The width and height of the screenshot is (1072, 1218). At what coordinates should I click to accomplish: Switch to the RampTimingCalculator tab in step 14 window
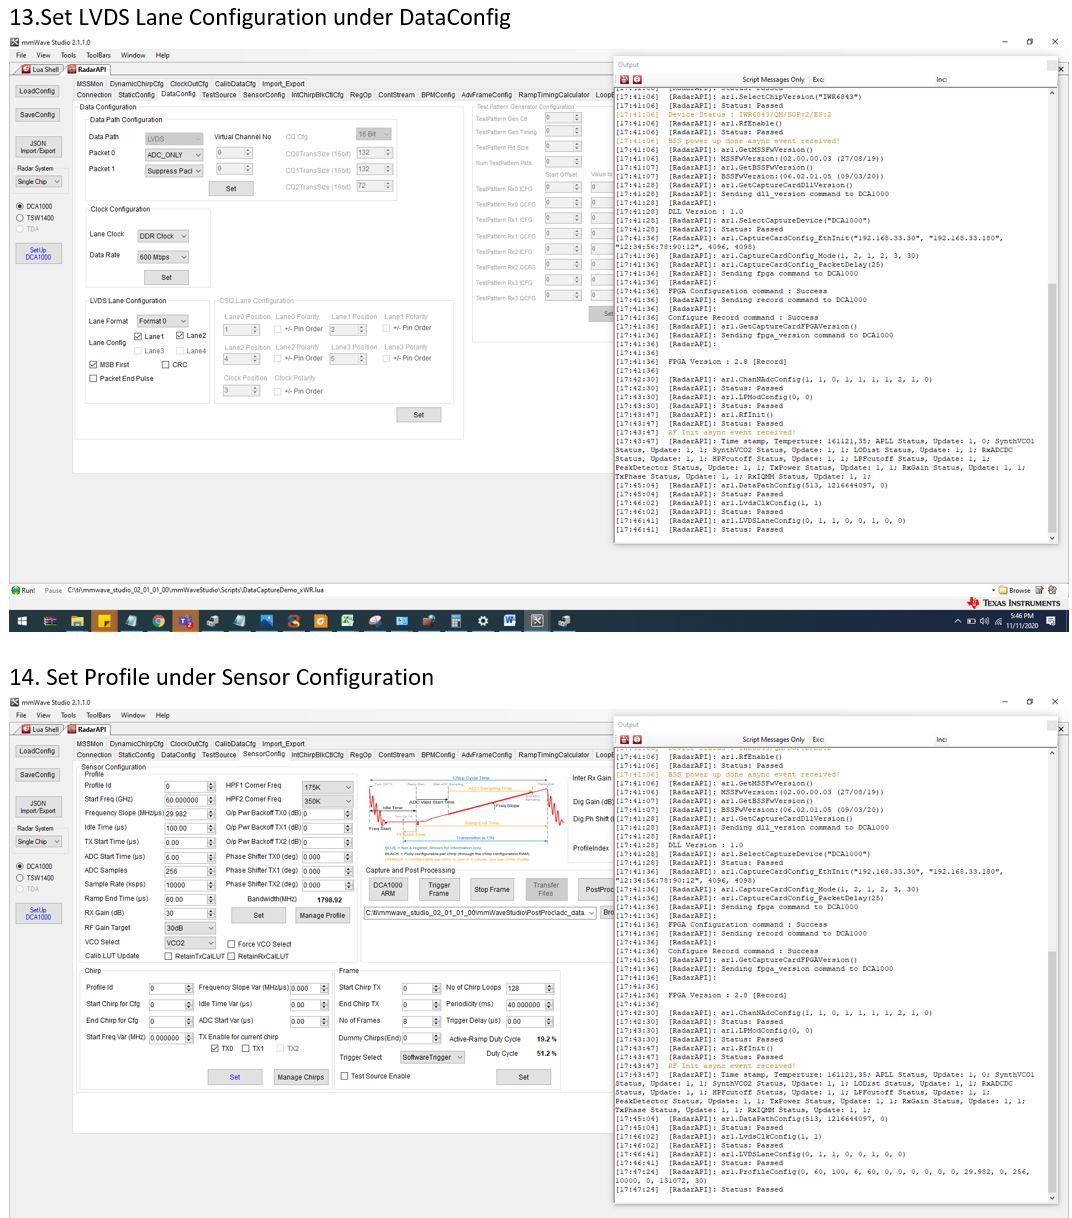tap(554, 755)
